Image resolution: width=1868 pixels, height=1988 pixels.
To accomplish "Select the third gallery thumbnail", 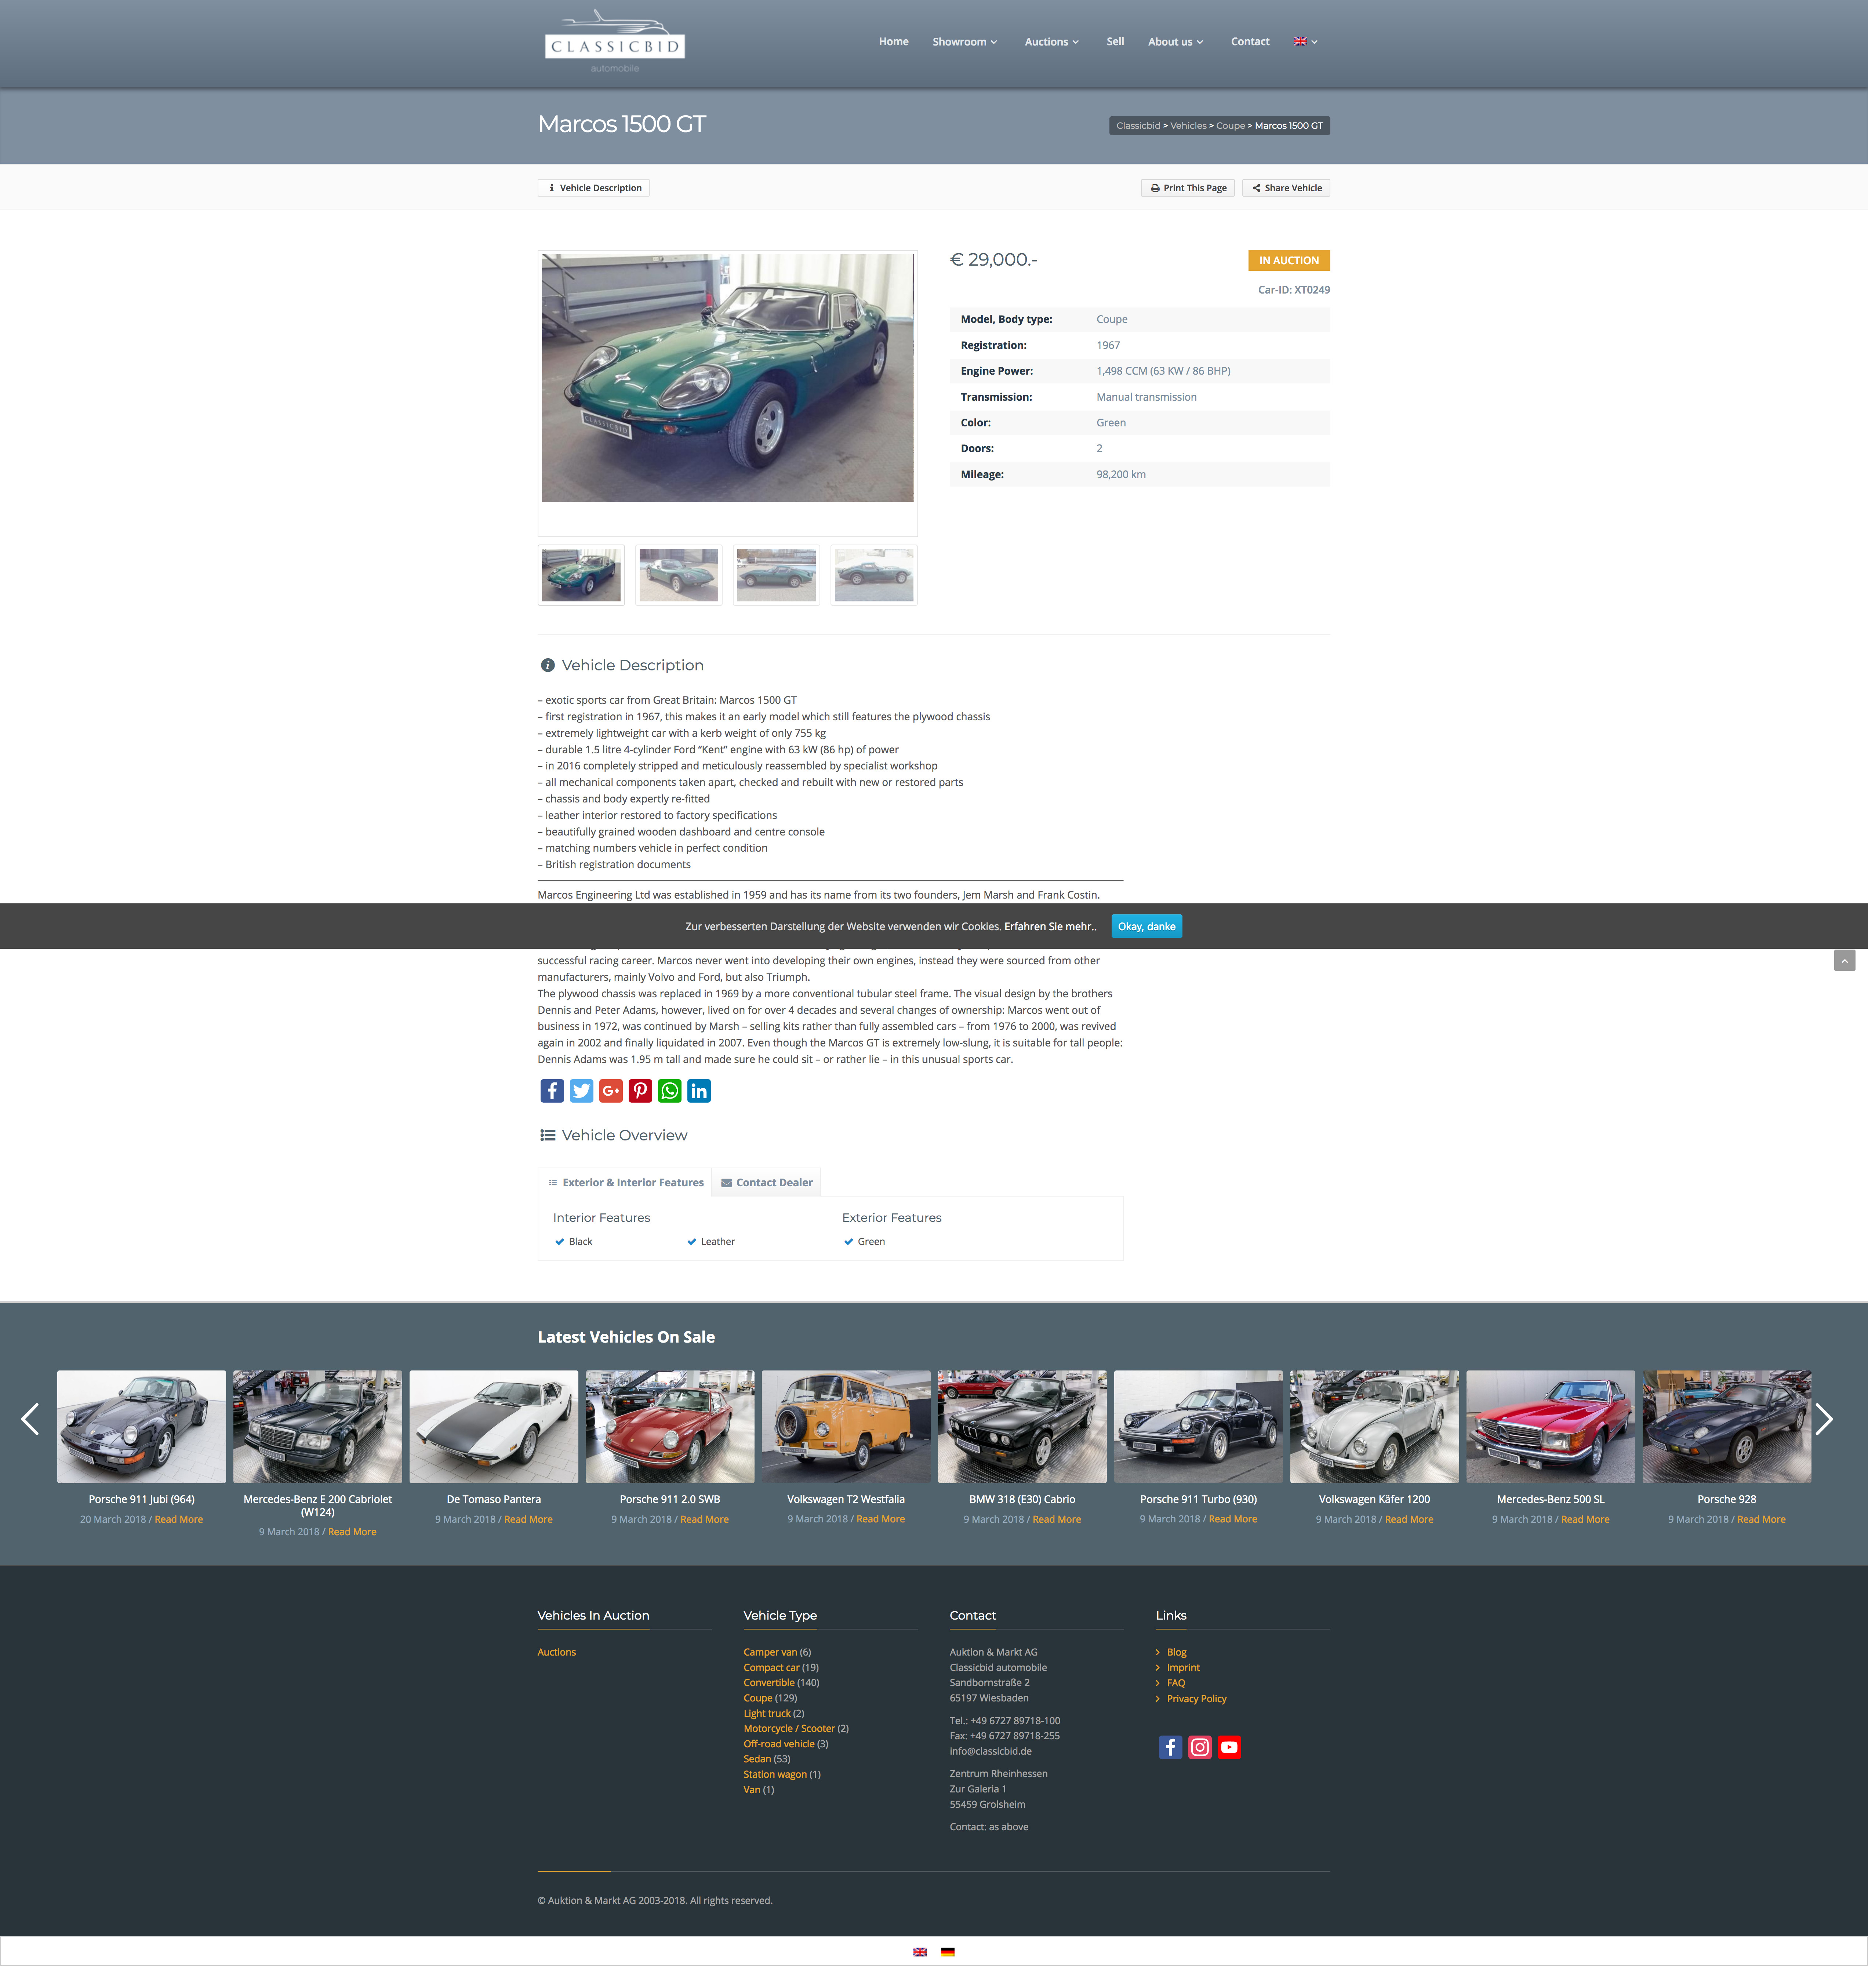I will [776, 575].
